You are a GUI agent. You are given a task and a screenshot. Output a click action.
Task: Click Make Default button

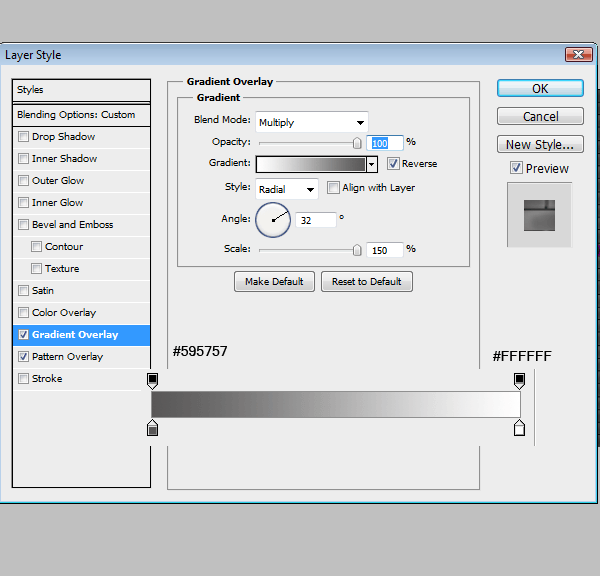pos(274,282)
